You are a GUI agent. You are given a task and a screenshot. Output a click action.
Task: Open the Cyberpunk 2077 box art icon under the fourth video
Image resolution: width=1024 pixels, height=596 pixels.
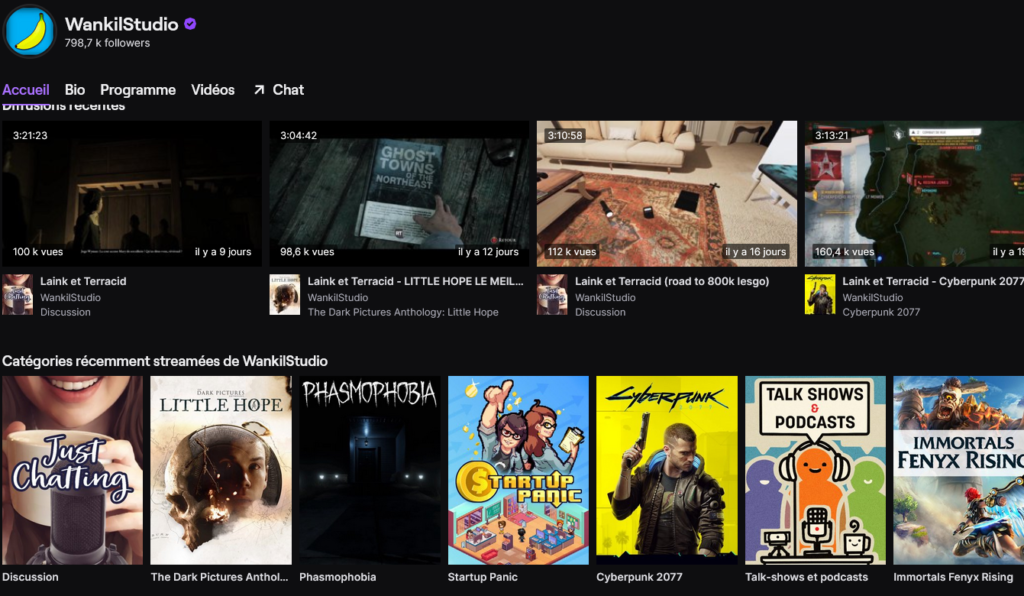tap(820, 295)
